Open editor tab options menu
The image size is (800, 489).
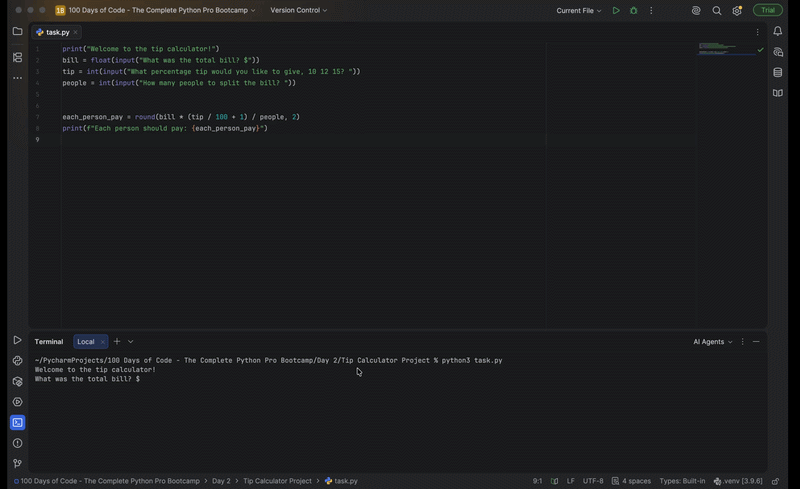757,32
